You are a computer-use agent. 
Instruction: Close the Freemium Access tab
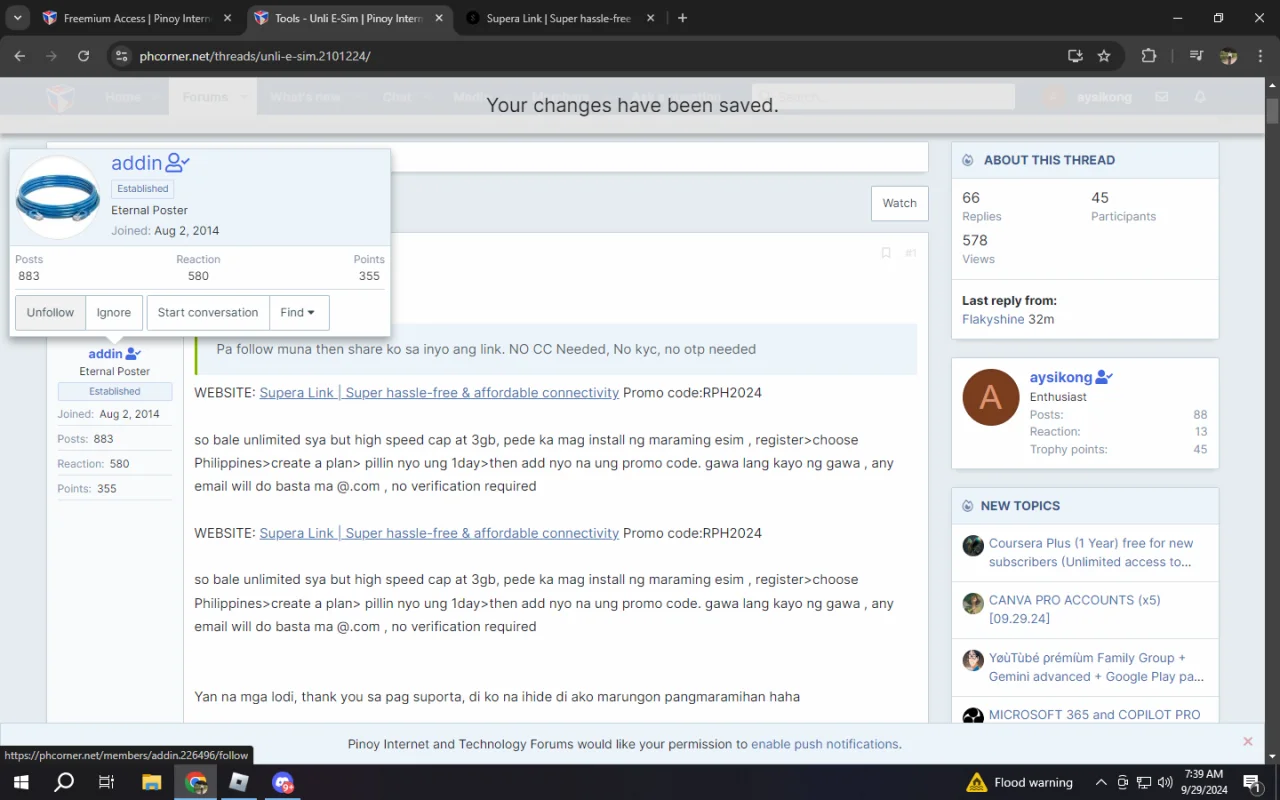click(x=227, y=18)
